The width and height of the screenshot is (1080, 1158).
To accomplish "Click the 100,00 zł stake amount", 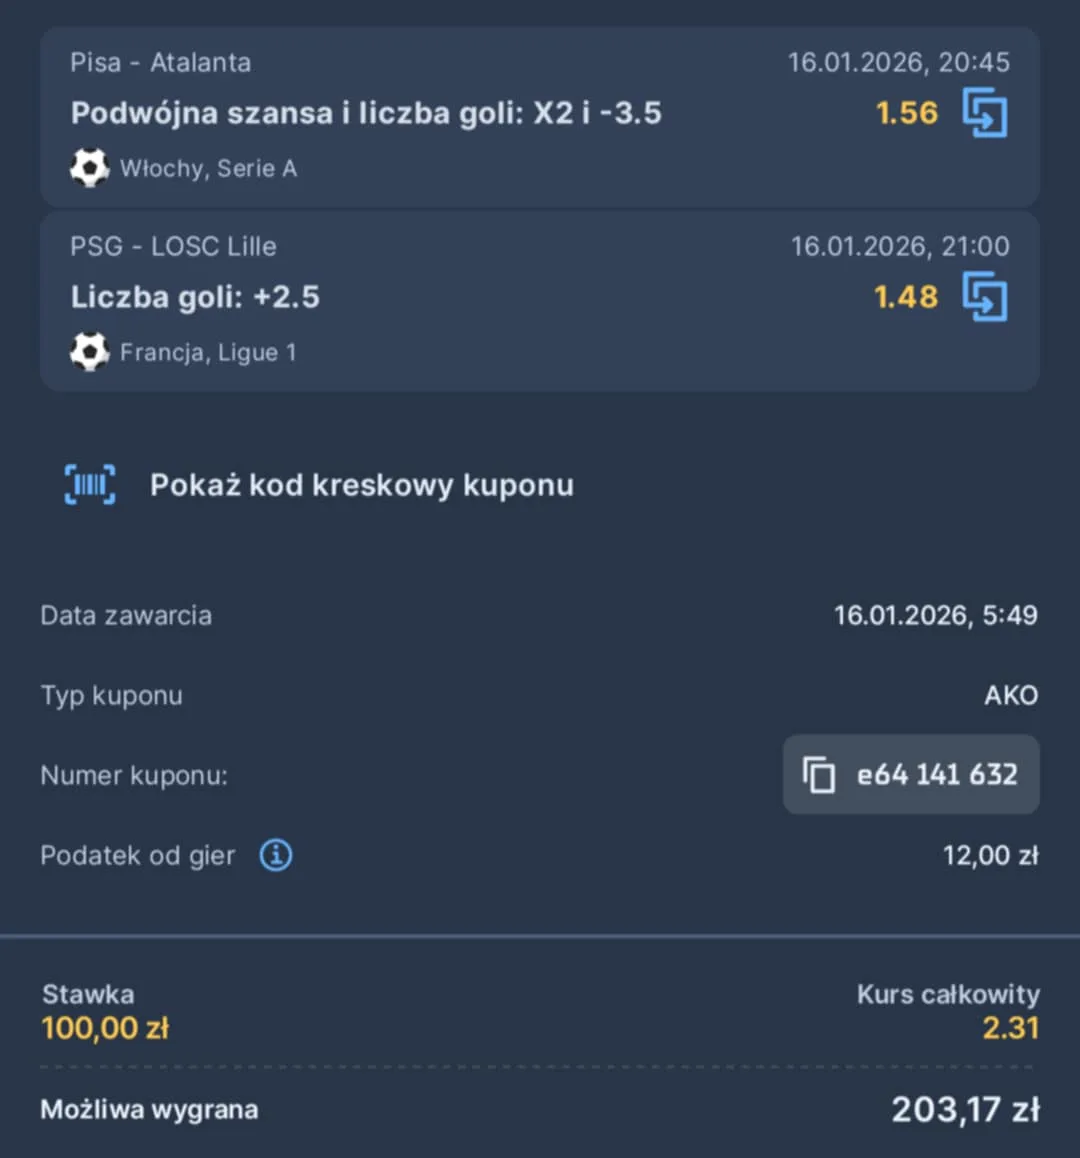I will coord(105,1027).
